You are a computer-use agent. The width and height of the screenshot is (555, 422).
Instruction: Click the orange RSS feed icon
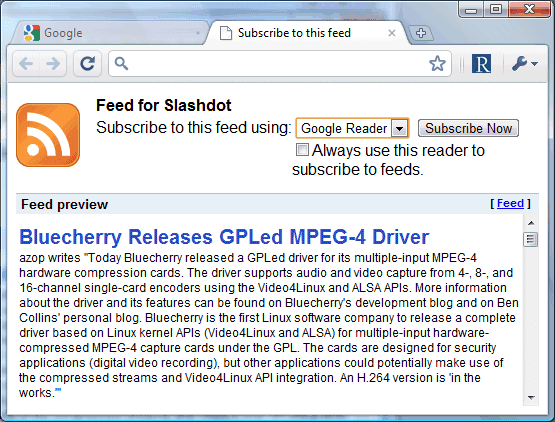[48, 135]
